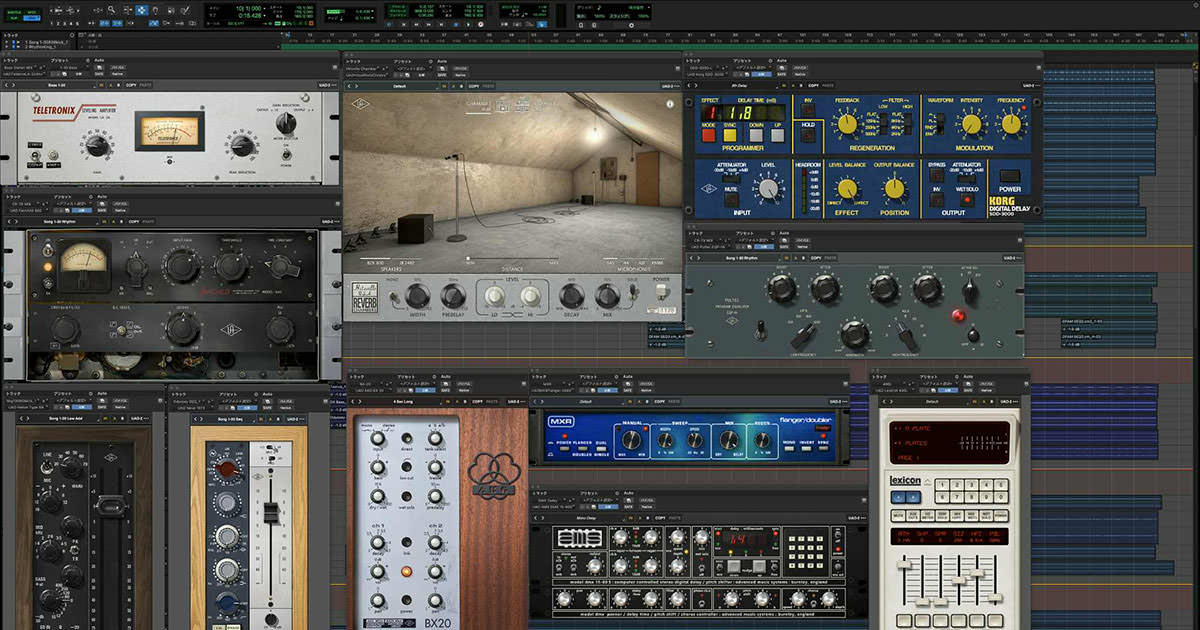The width and height of the screenshot is (1200, 630).
Task: Click the FREQUENCY modulation knob on Korg delay
Action: click(x=1010, y=123)
